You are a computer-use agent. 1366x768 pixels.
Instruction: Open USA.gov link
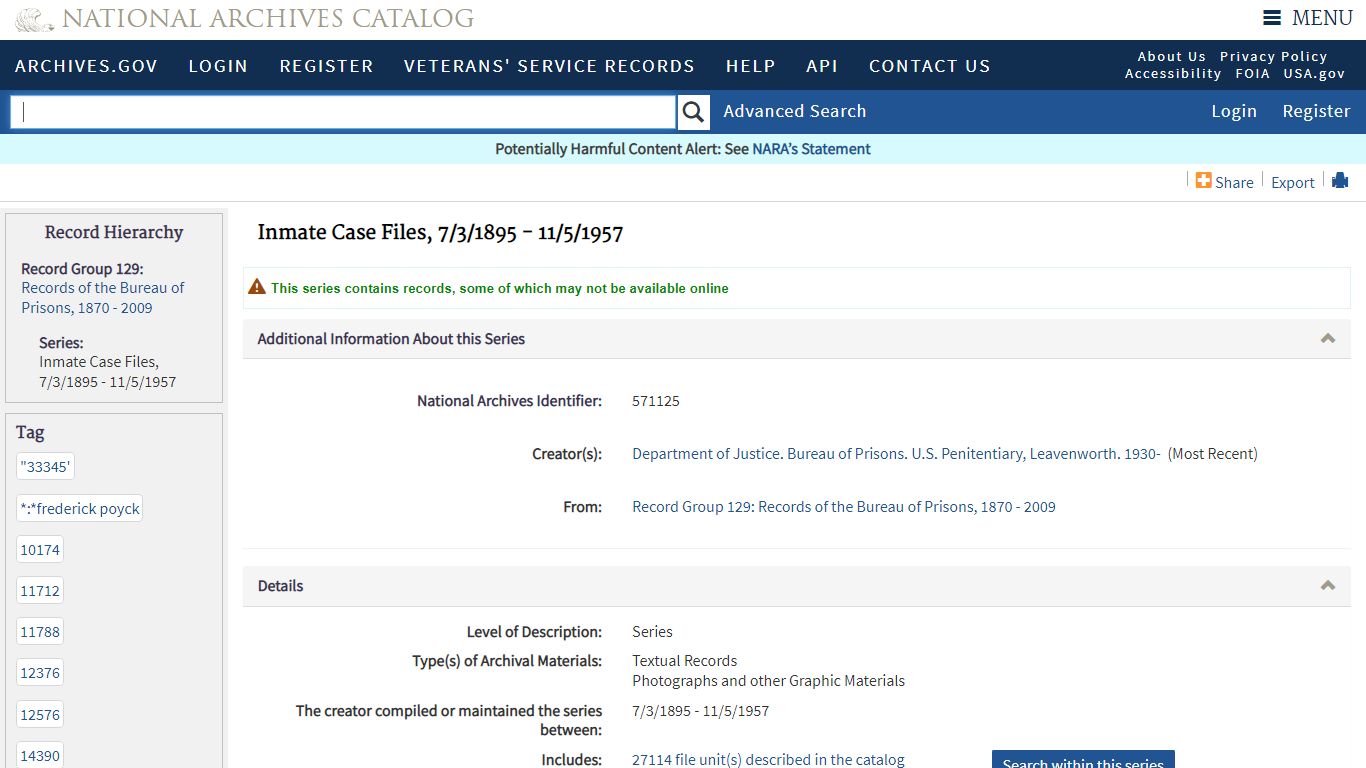click(x=1314, y=74)
